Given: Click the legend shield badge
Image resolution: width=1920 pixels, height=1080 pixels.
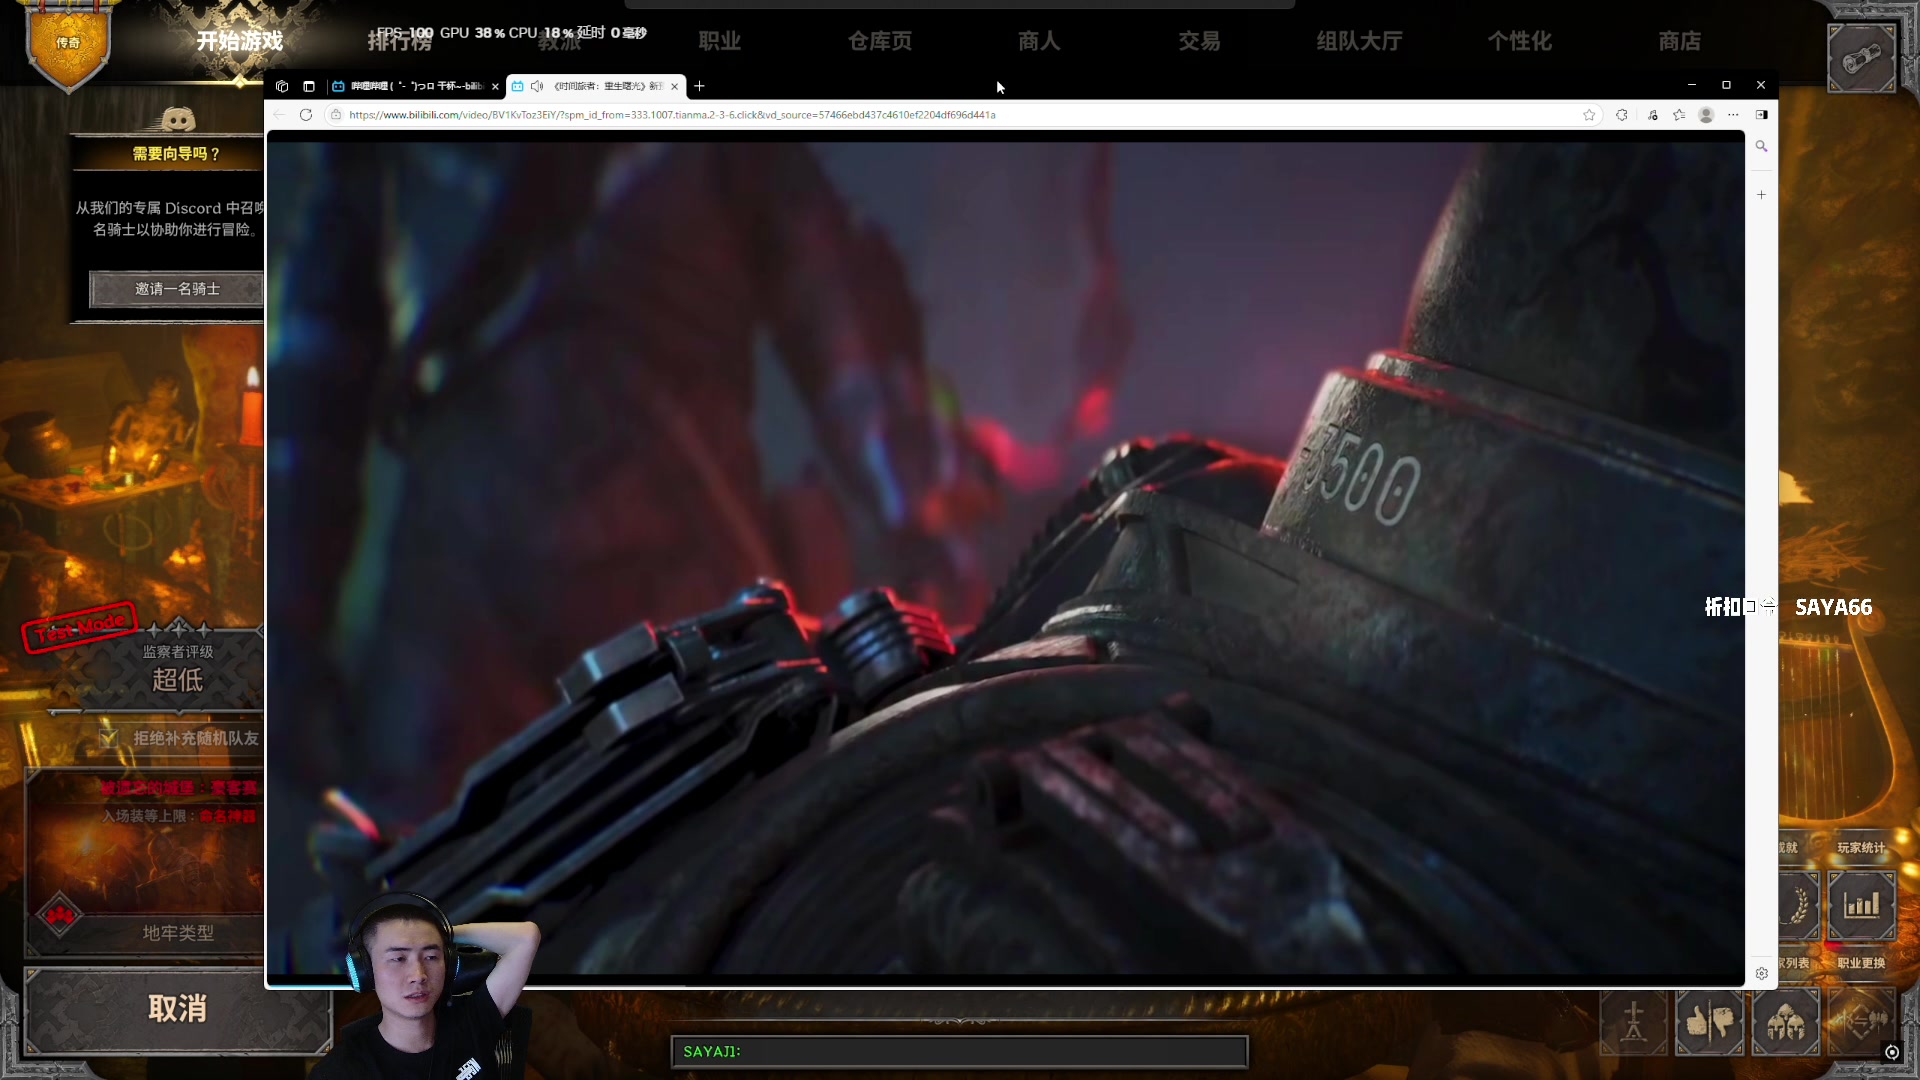Looking at the screenshot, I should click(68, 45).
